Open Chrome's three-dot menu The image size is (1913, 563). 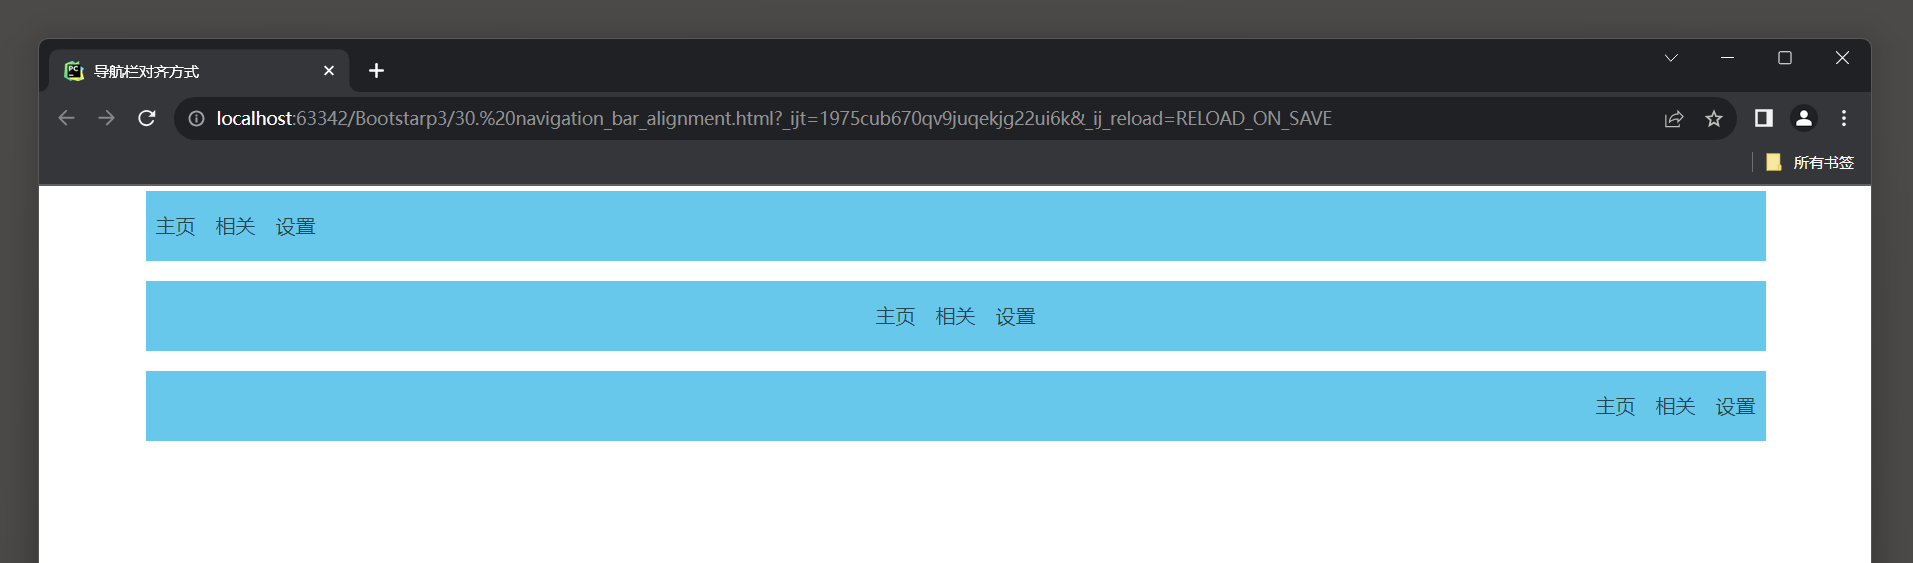tap(1844, 118)
